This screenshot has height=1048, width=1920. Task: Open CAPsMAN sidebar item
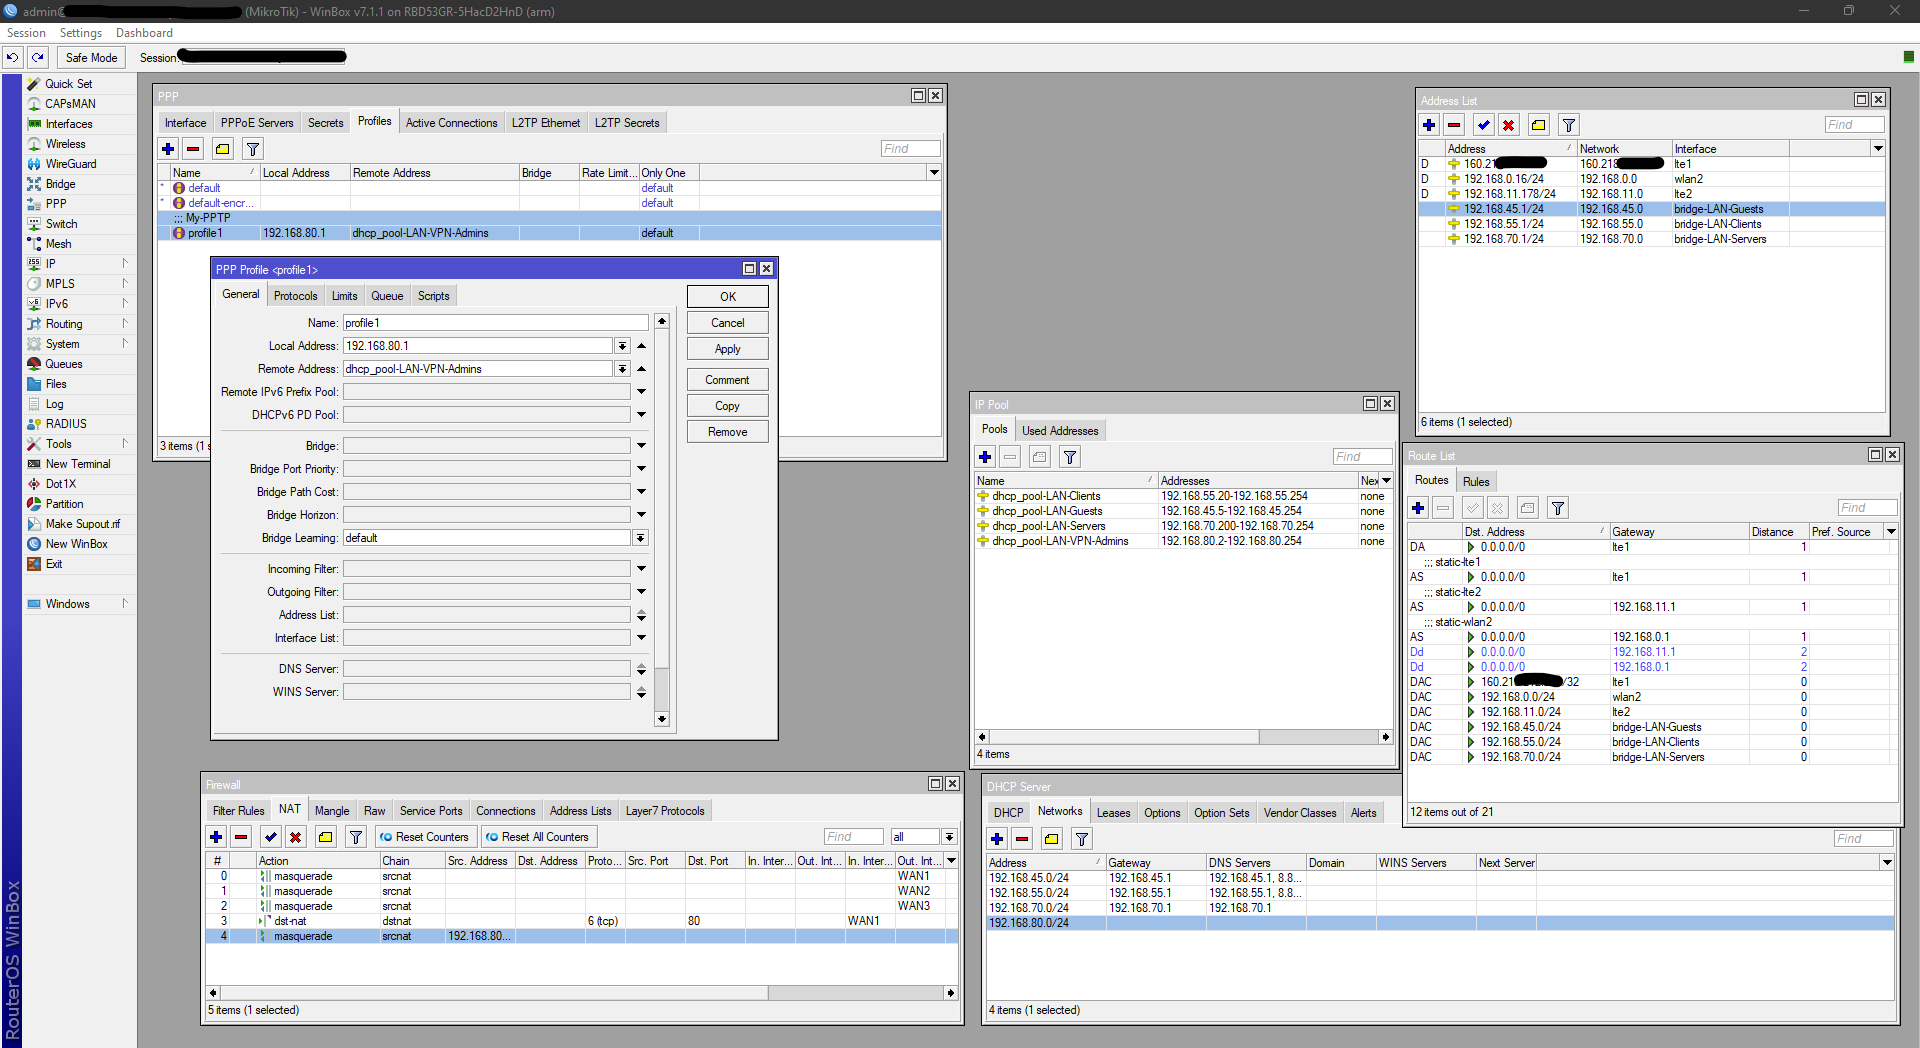[70, 104]
